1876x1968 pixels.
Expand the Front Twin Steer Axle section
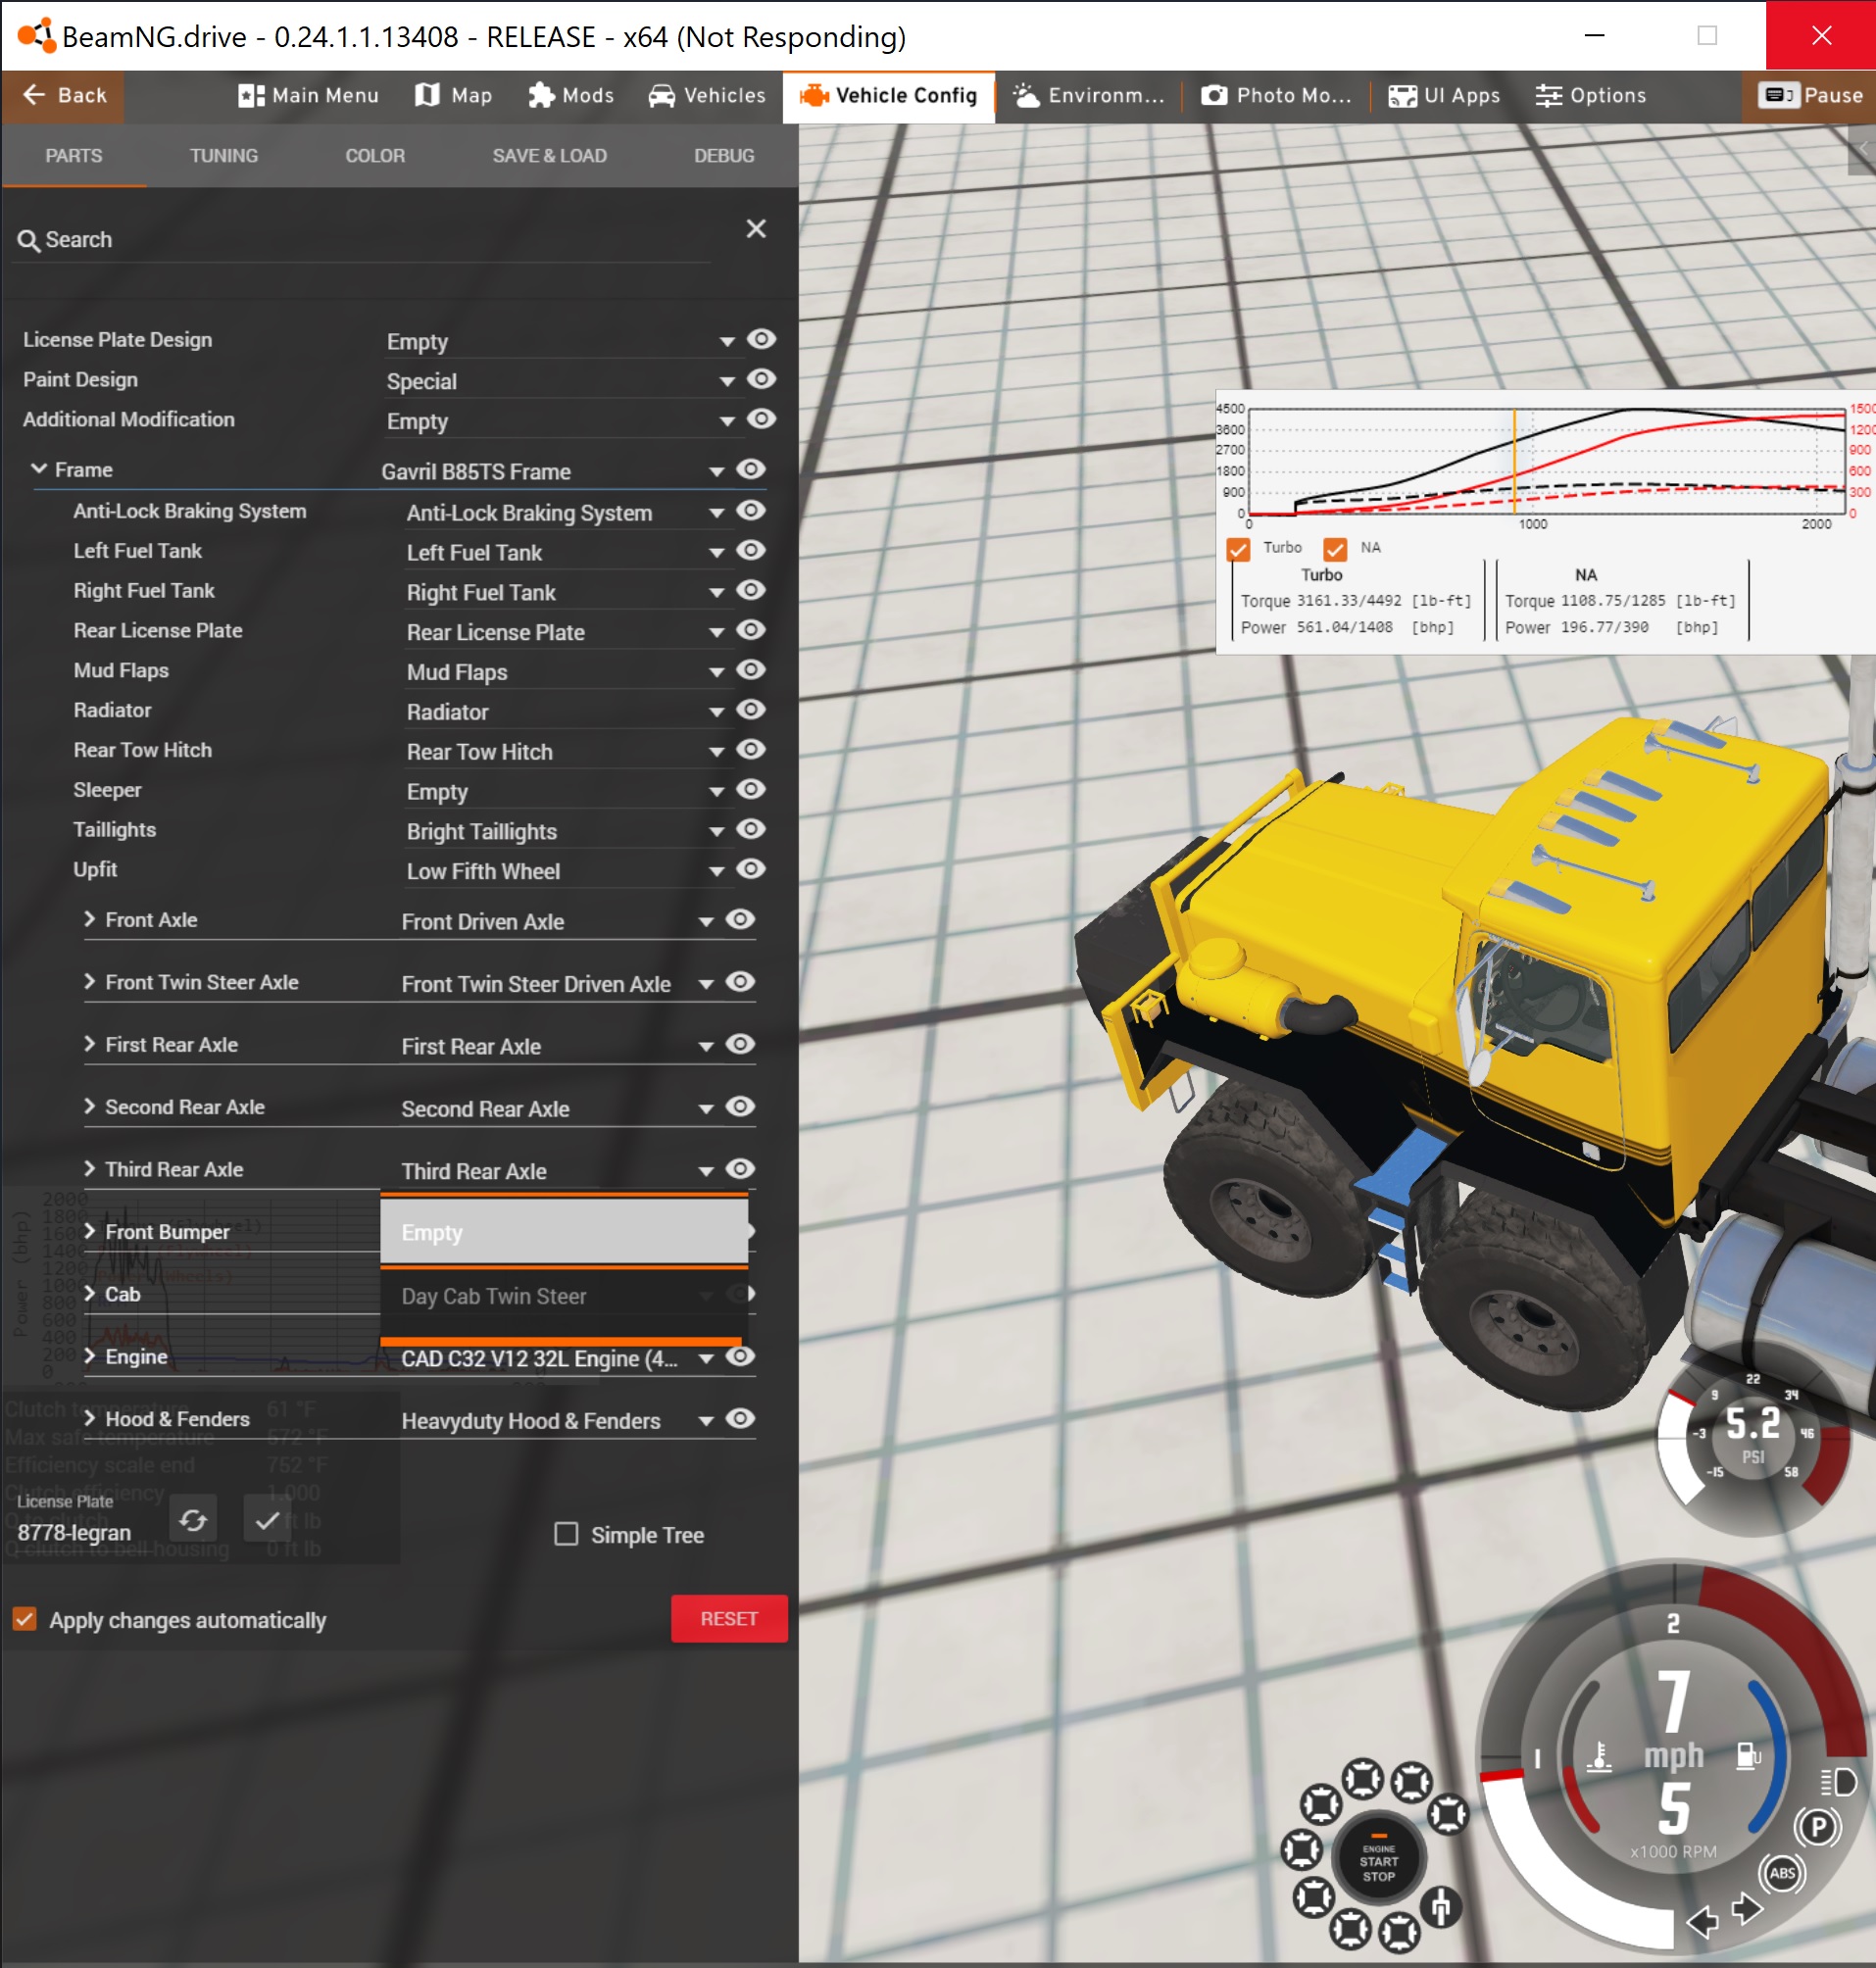pyautogui.click(x=89, y=981)
